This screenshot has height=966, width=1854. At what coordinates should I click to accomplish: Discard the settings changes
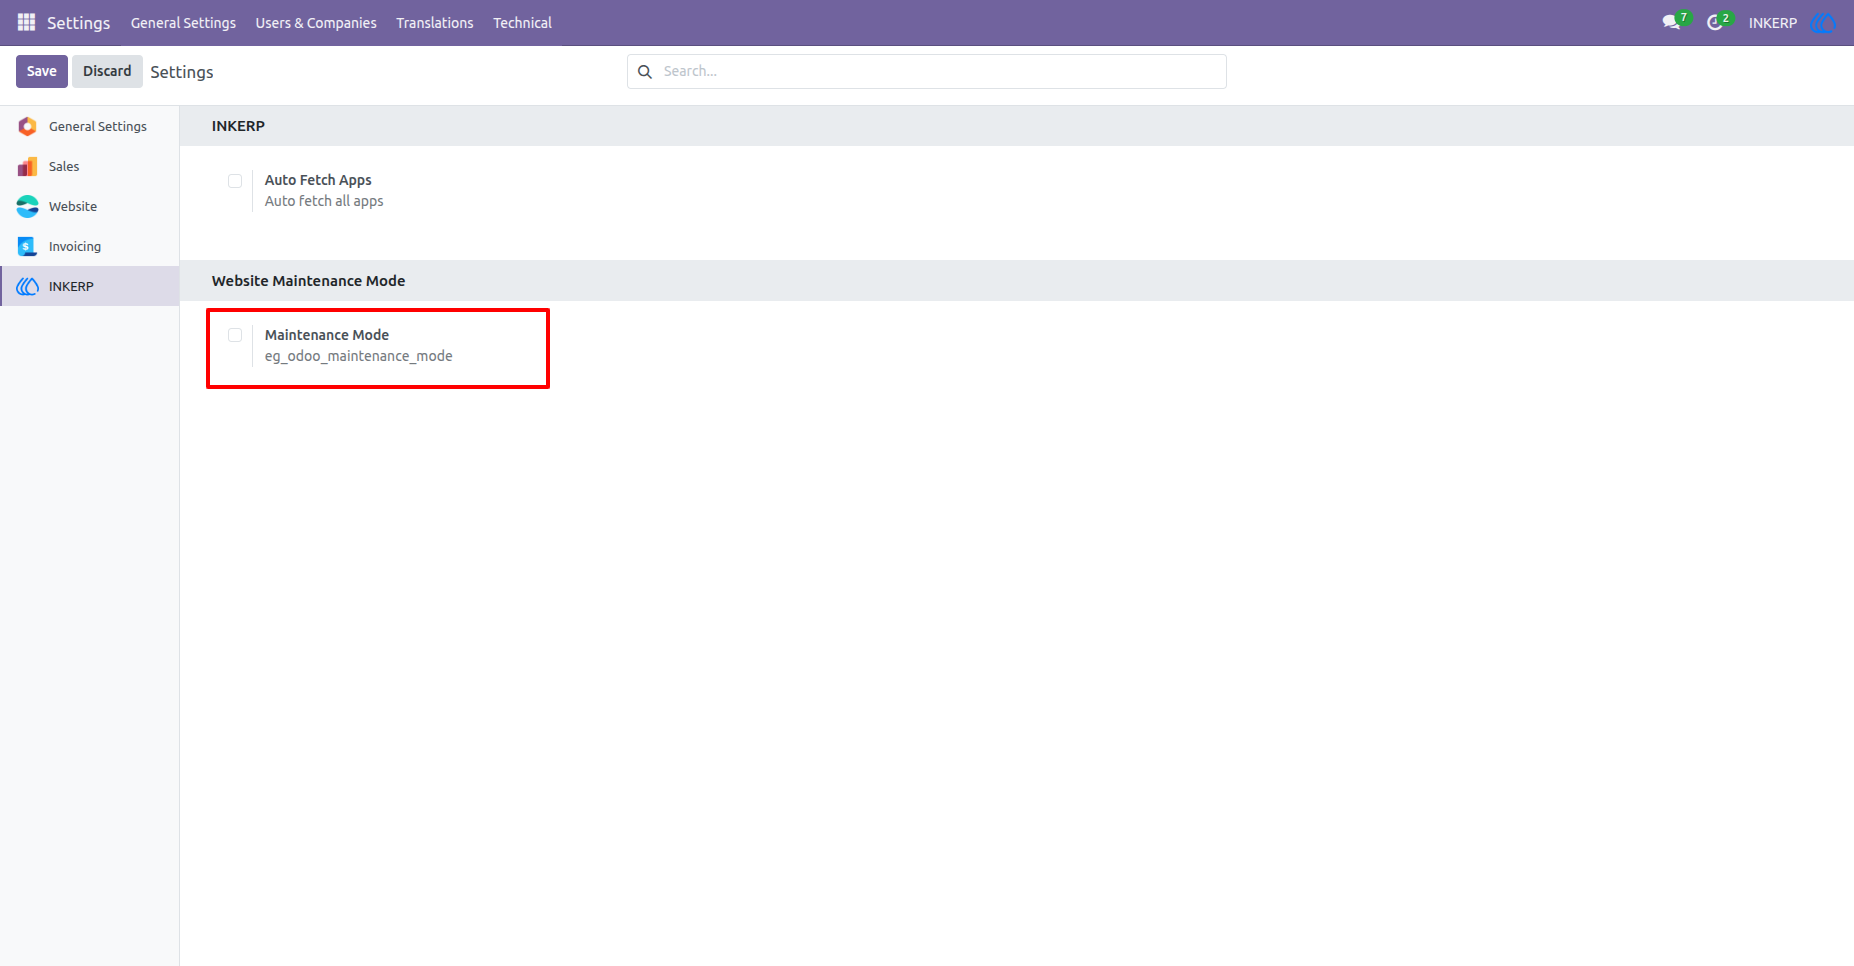(107, 71)
